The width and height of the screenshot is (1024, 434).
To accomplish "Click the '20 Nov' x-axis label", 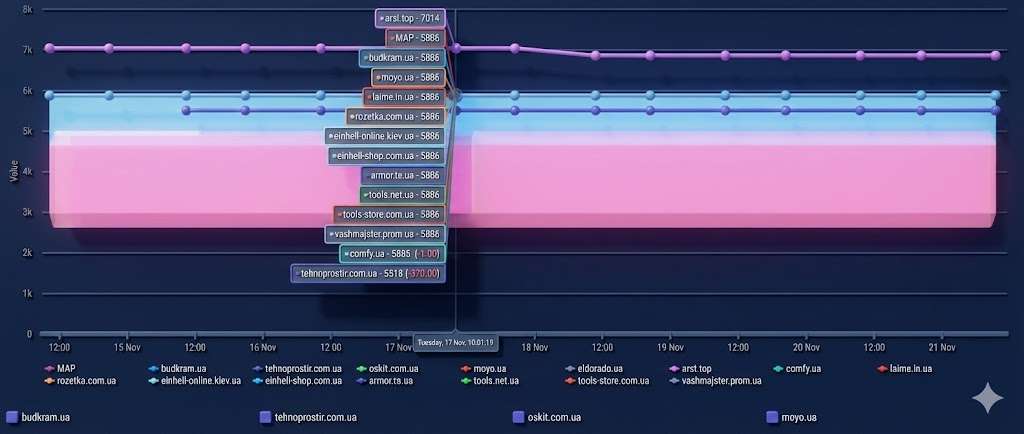I will [x=806, y=347].
